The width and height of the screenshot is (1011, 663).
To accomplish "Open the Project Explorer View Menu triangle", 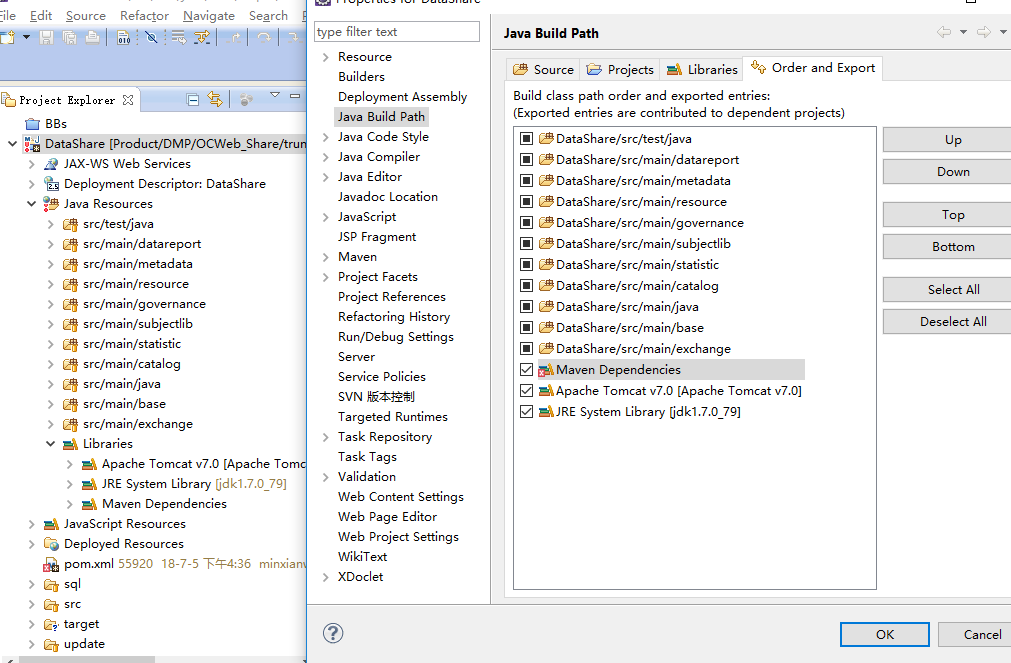I will pyautogui.click(x=275, y=95).
